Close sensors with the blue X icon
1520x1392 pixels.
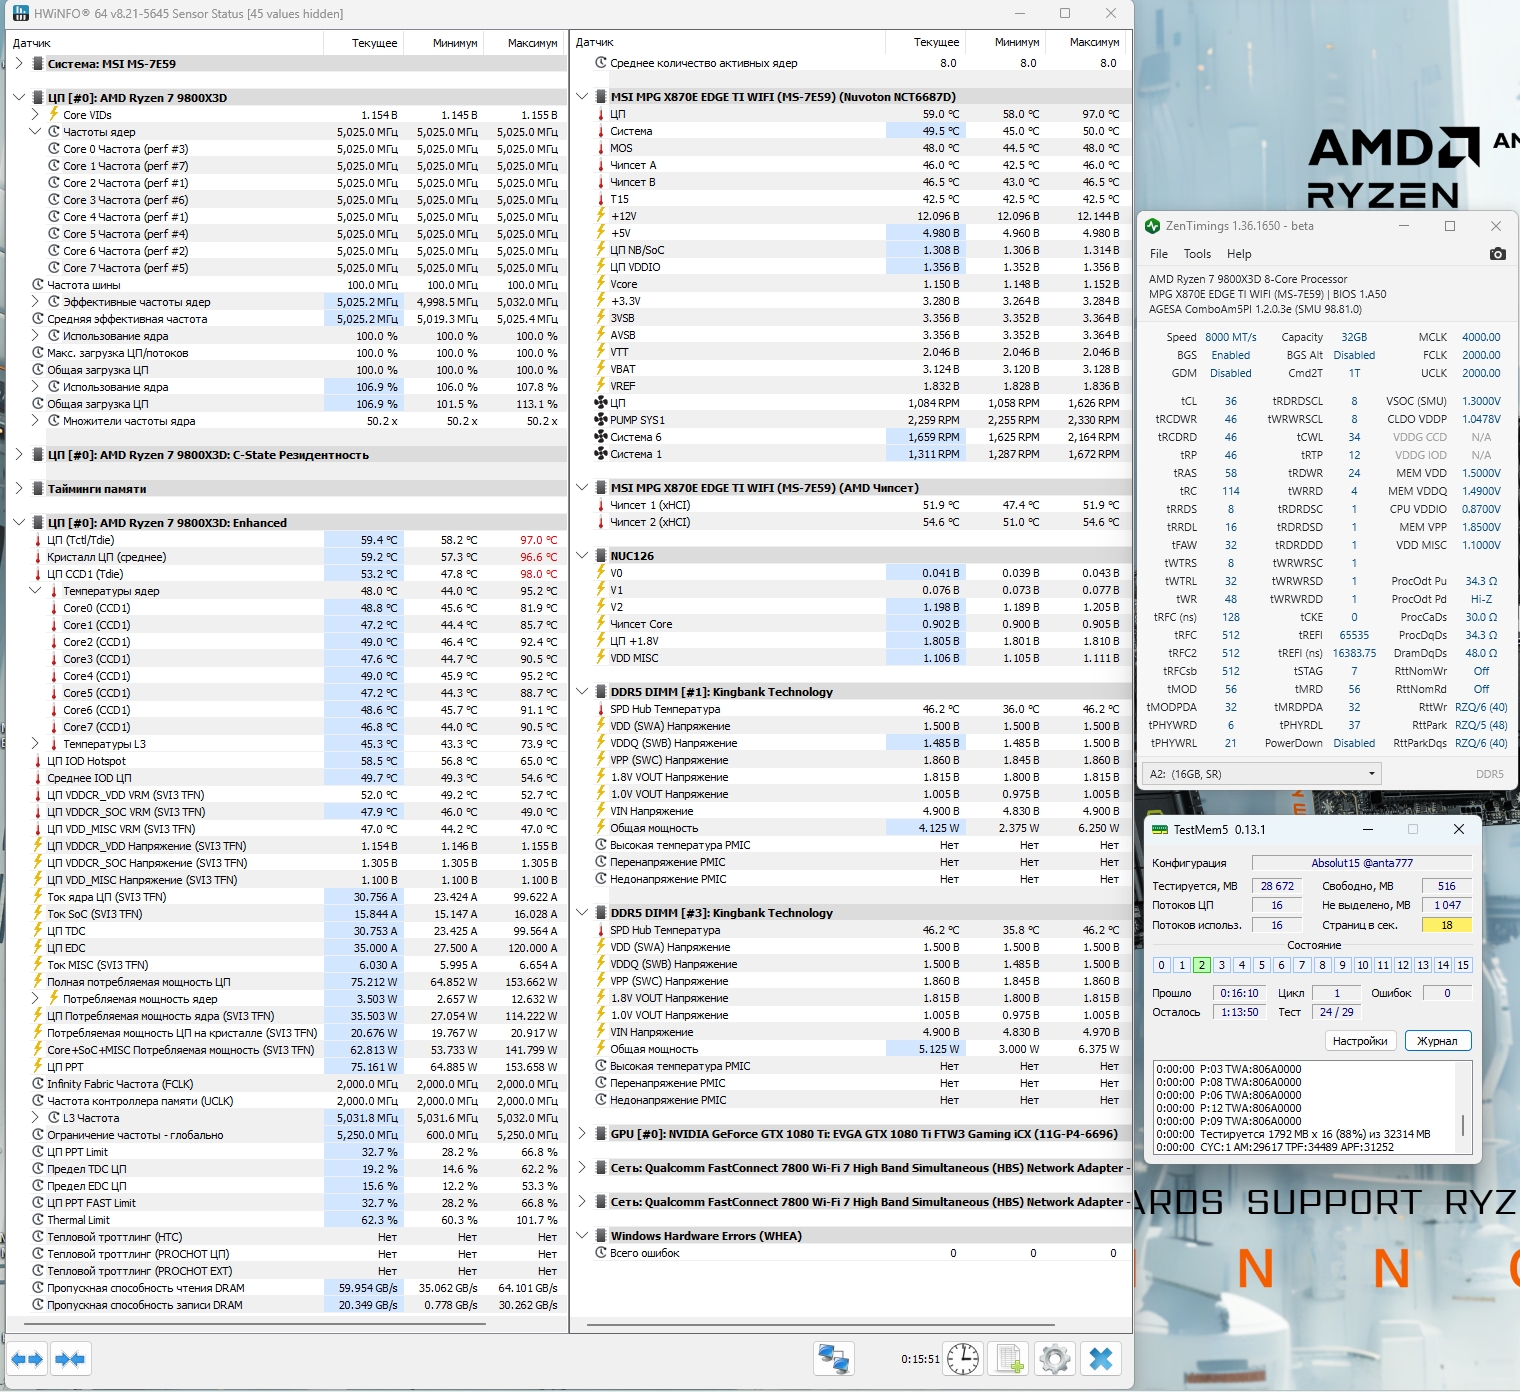pos(1101,1359)
